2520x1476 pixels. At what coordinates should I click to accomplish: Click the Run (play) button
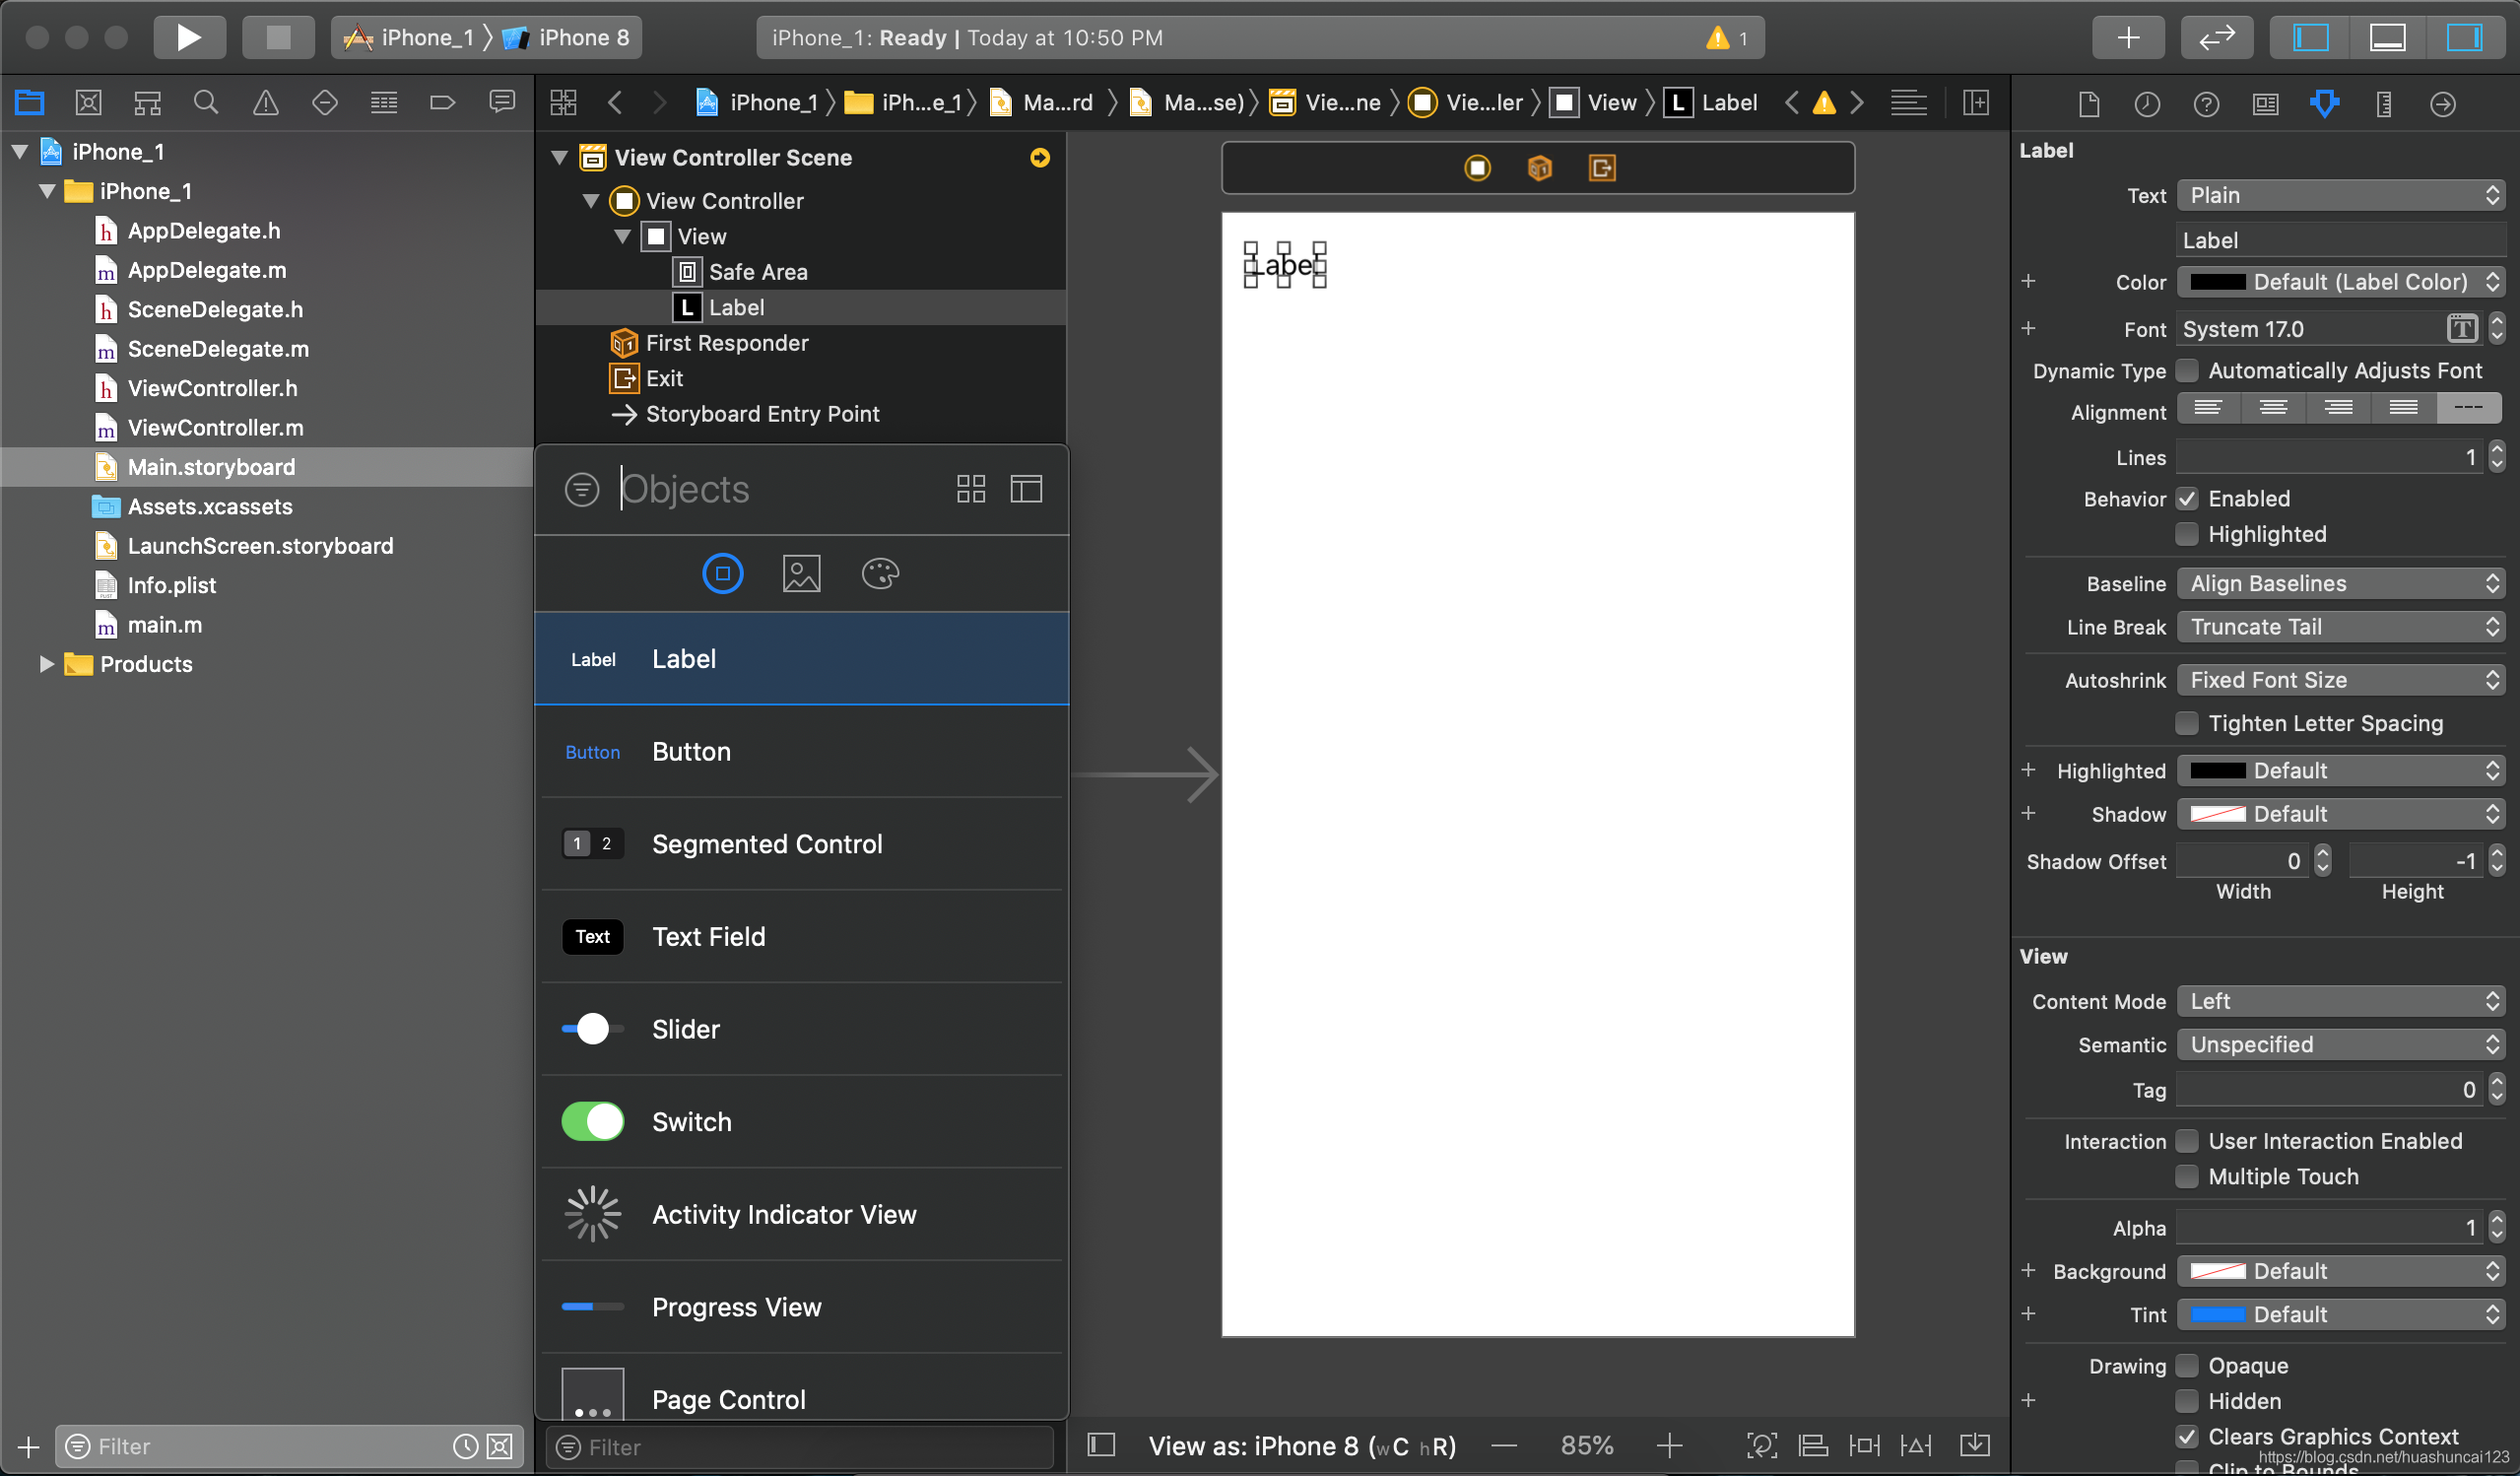[189, 37]
